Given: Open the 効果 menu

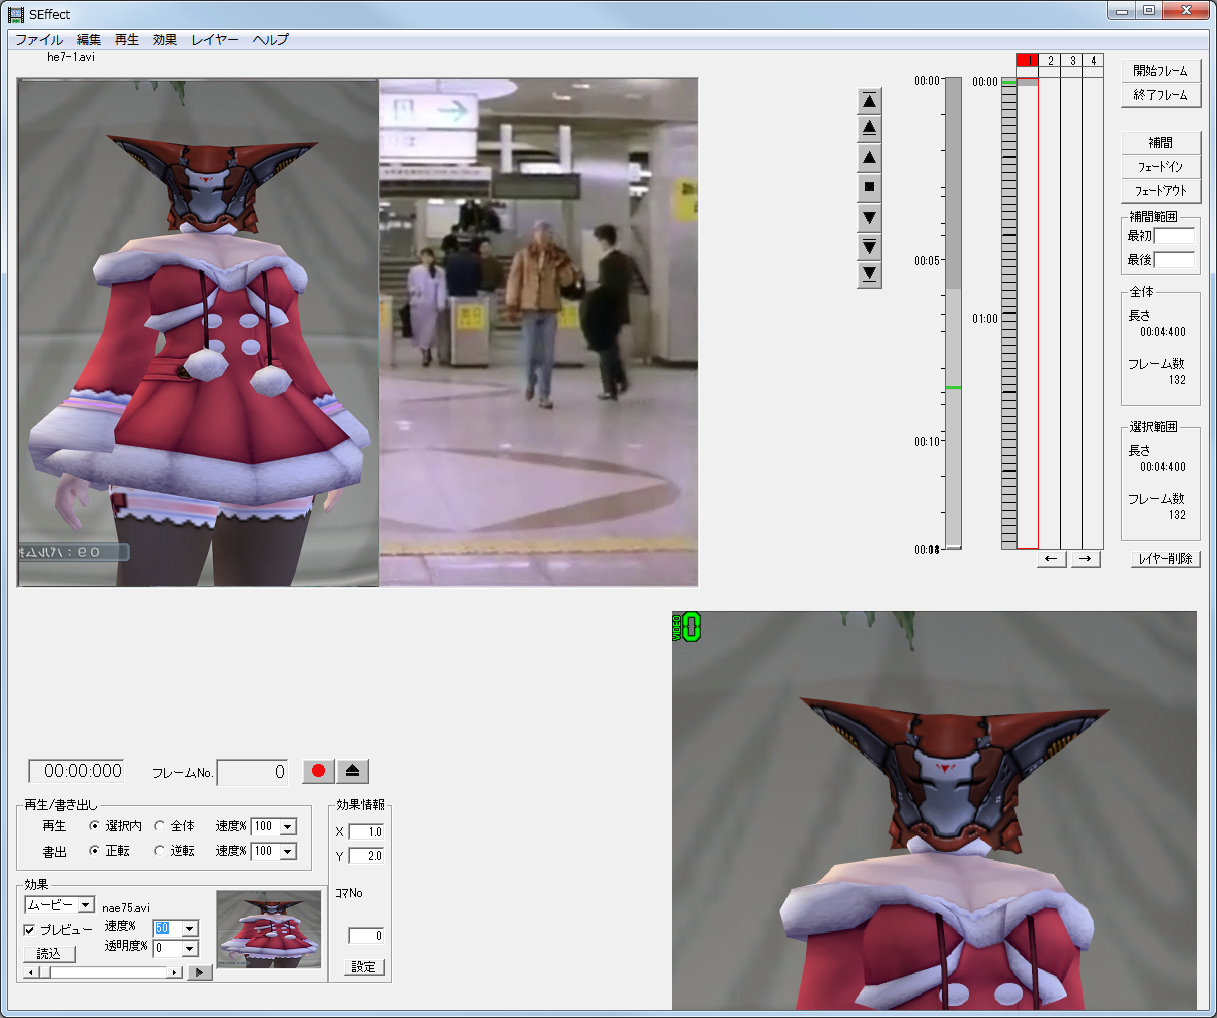Looking at the screenshot, I should click(165, 40).
